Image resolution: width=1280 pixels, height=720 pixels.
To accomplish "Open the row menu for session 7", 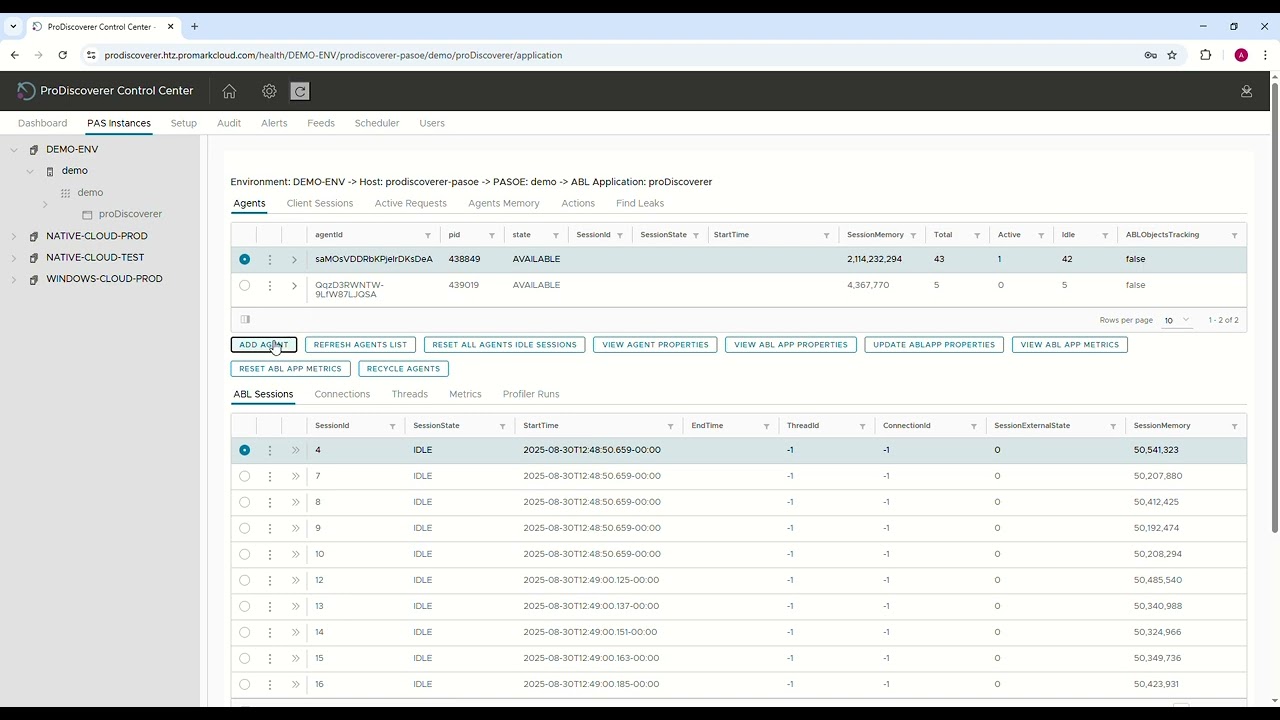I will coord(269,476).
